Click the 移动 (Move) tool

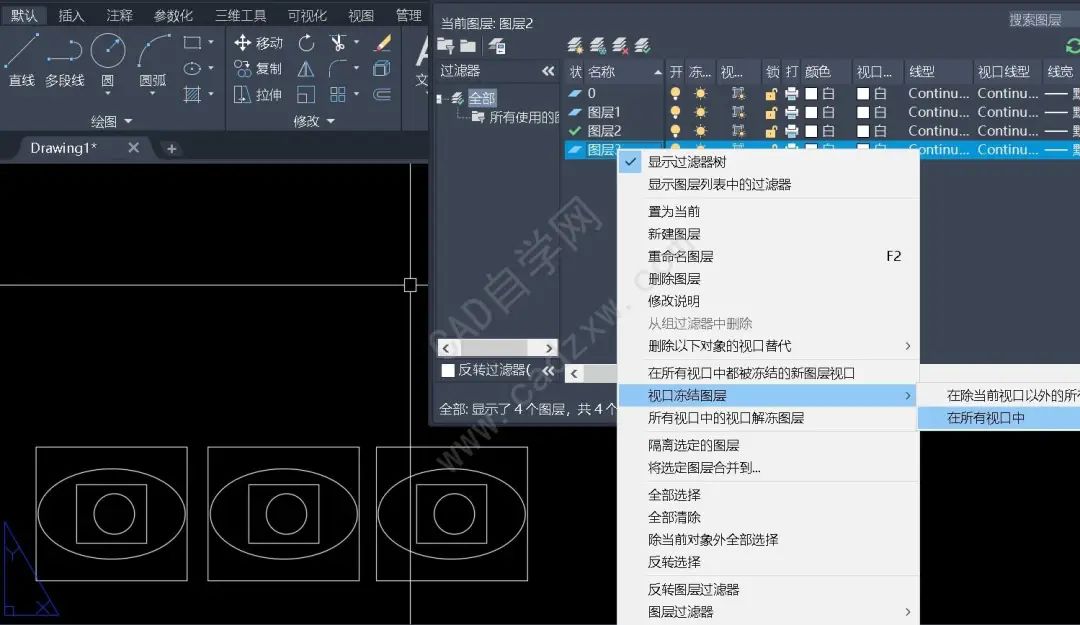(x=258, y=43)
